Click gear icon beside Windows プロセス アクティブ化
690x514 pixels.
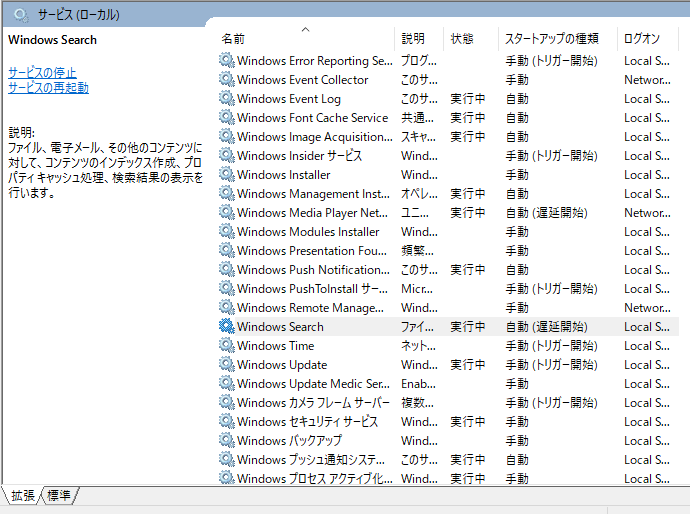click(x=227, y=477)
